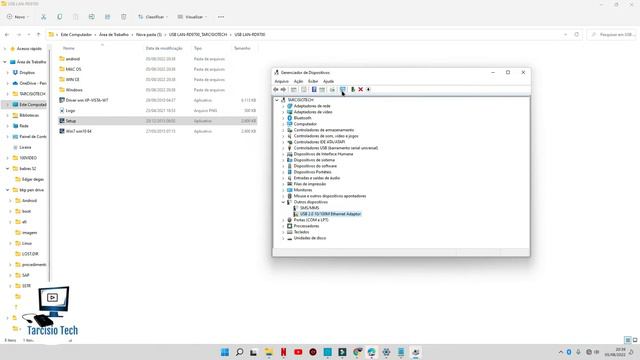
Task: Open the Search icon on the taskbar
Action: pyautogui.click(x=240, y=352)
